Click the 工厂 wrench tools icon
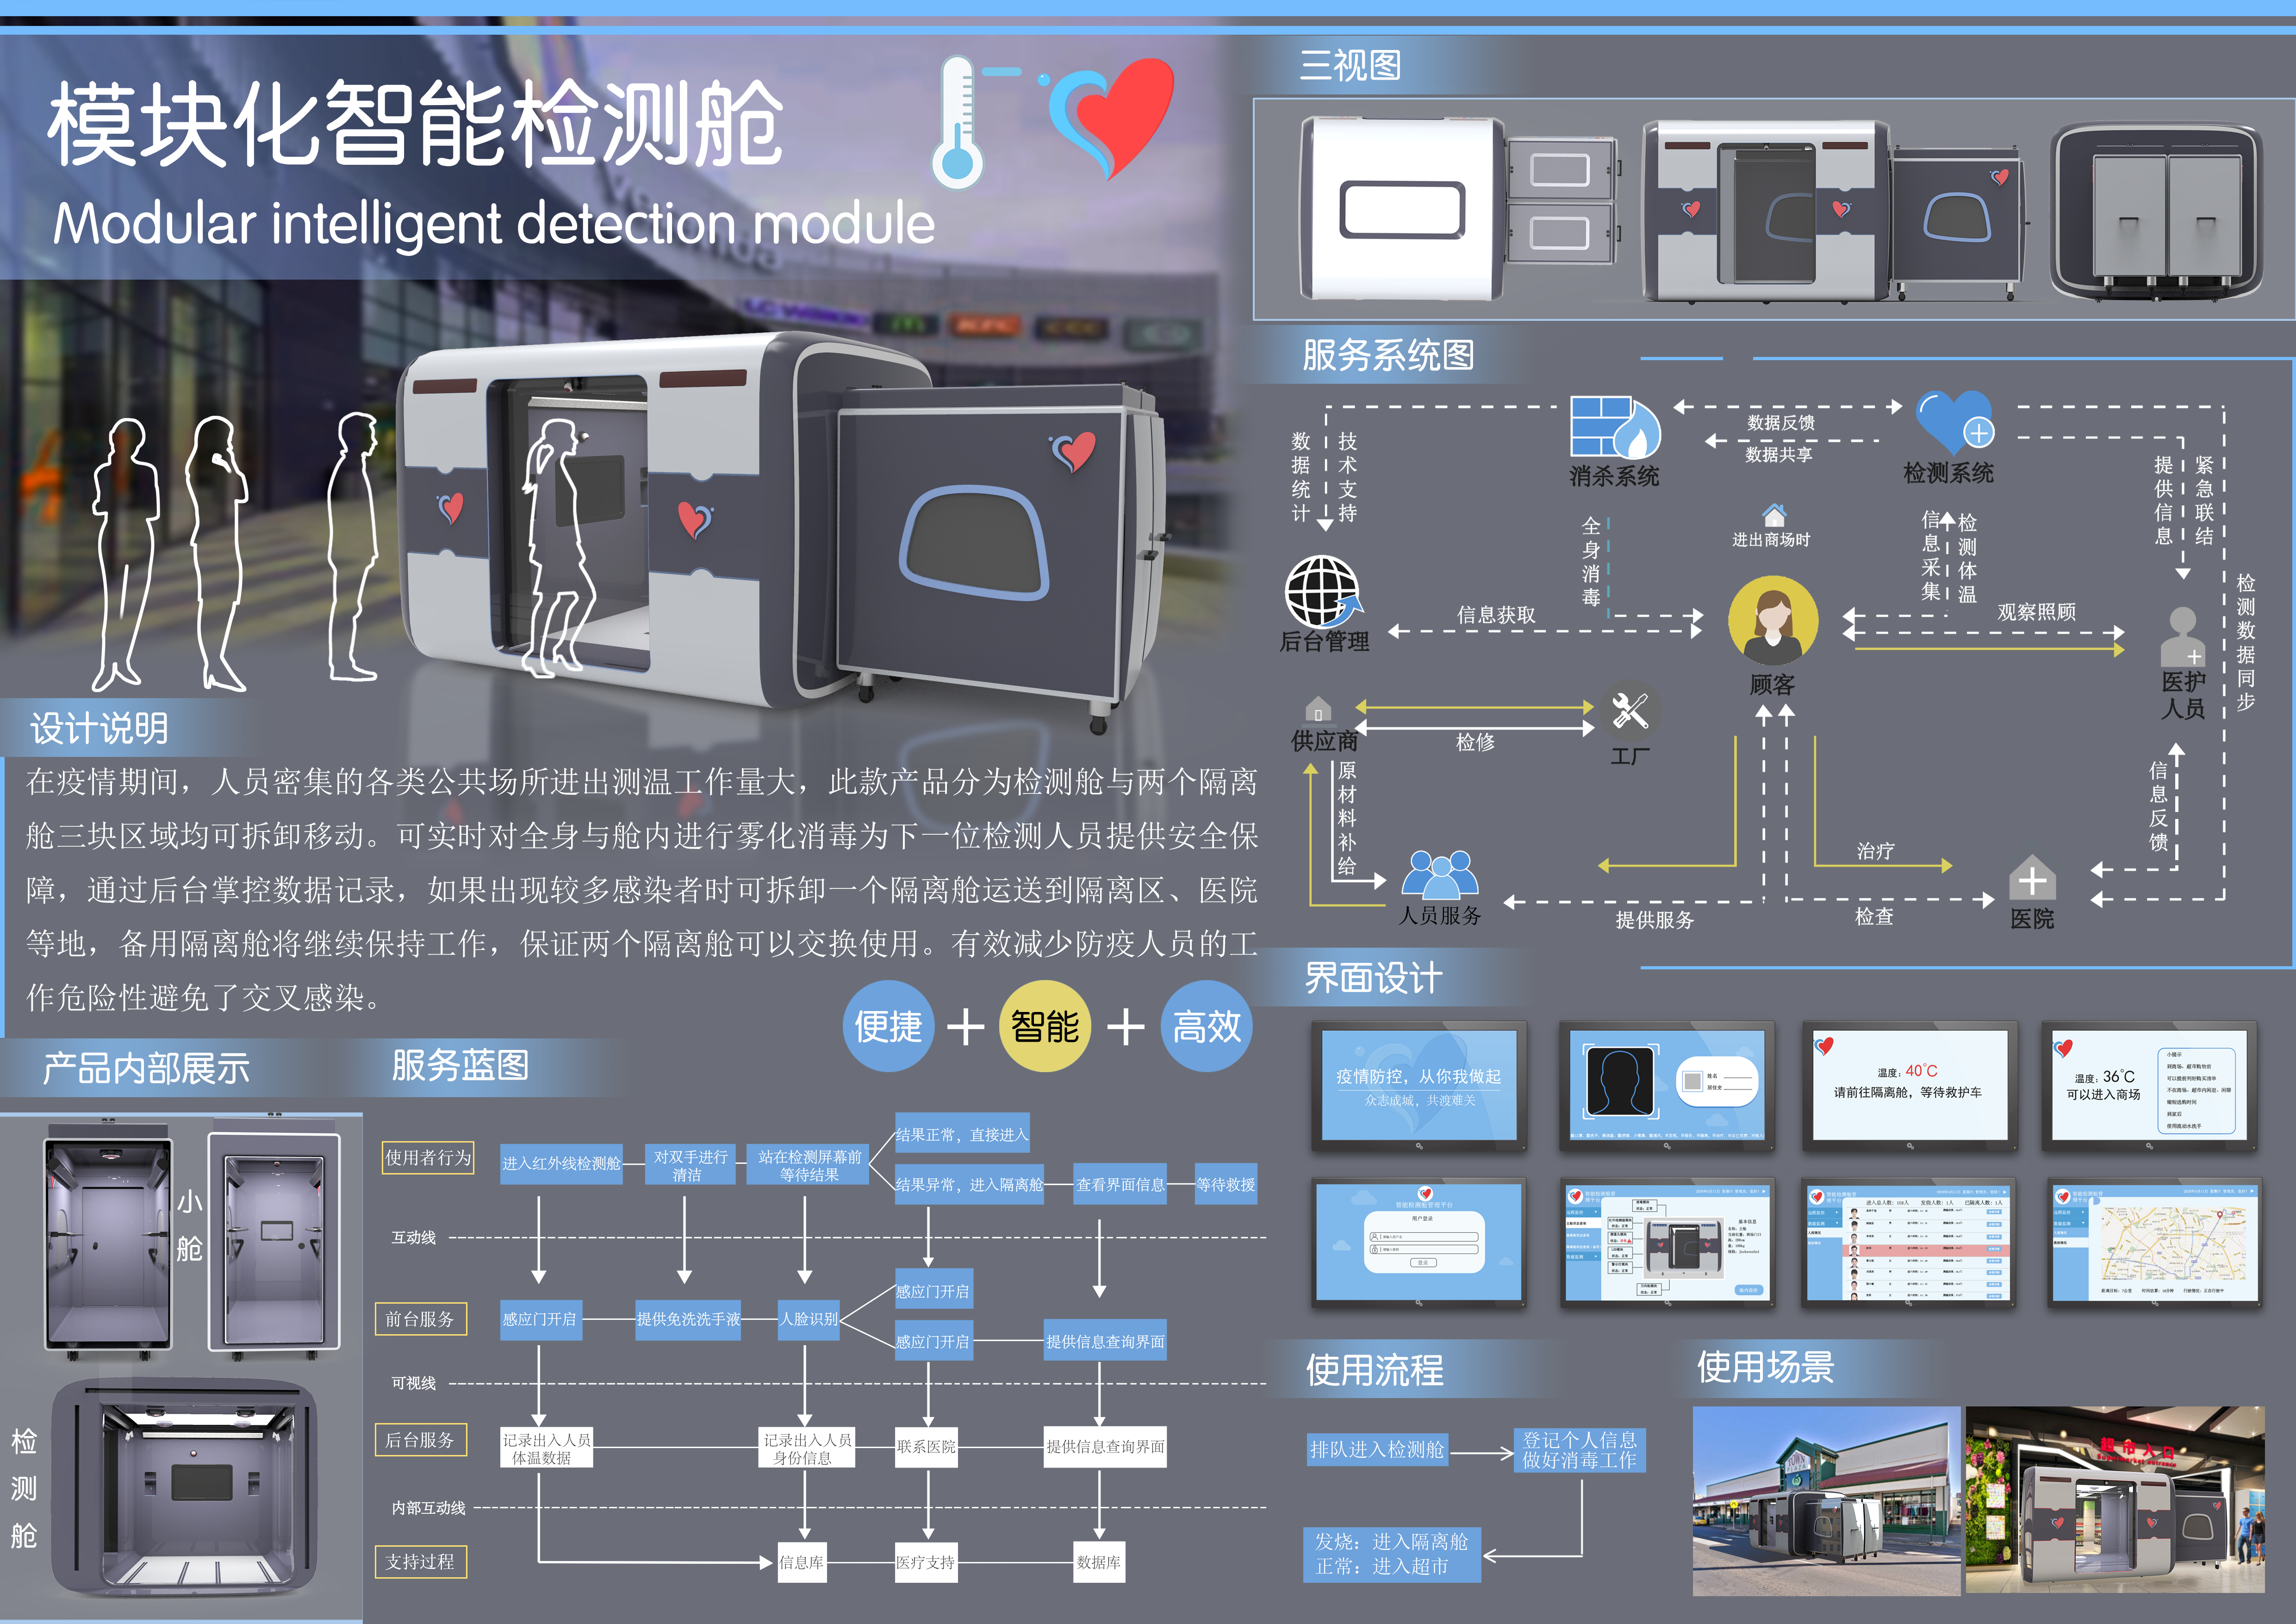 (1630, 711)
